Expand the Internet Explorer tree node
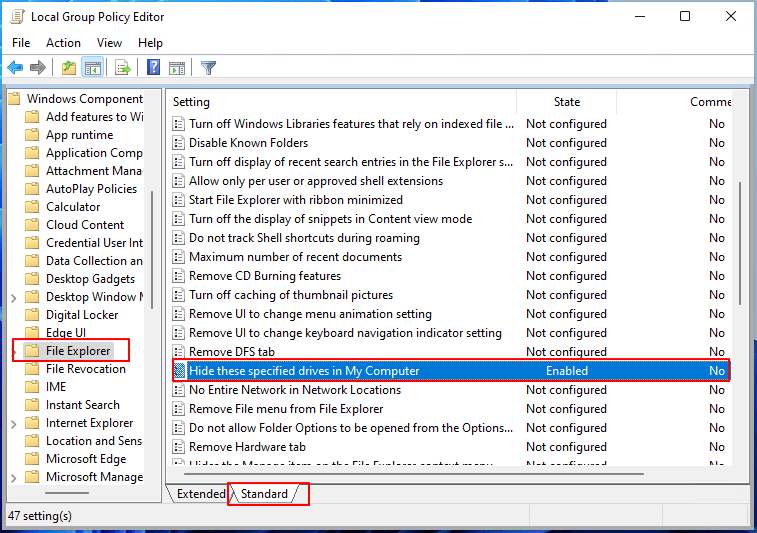Screen dimensions: 757x533 point(13,423)
